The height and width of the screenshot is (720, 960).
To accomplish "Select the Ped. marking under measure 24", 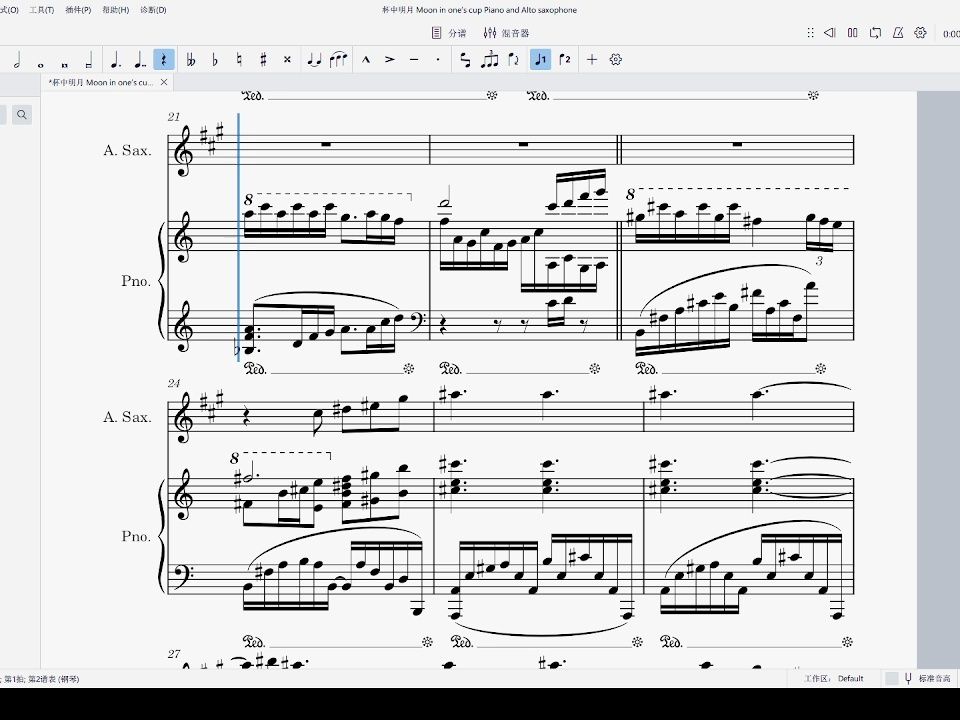I will pos(254,642).
